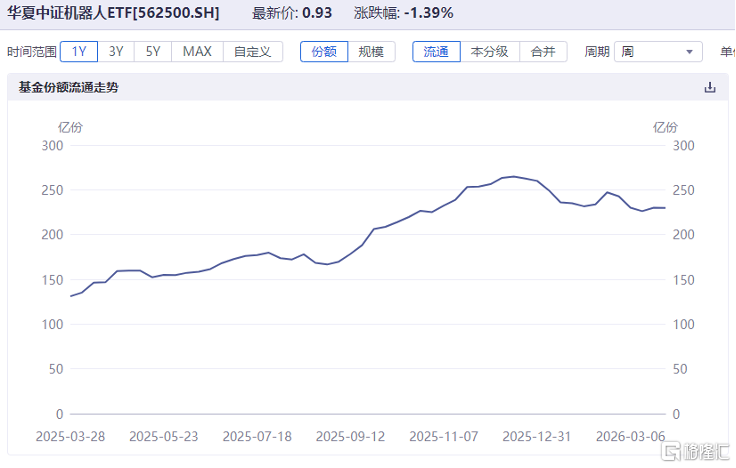
Task: Click the left y-axis label 300
Action: click(x=53, y=146)
